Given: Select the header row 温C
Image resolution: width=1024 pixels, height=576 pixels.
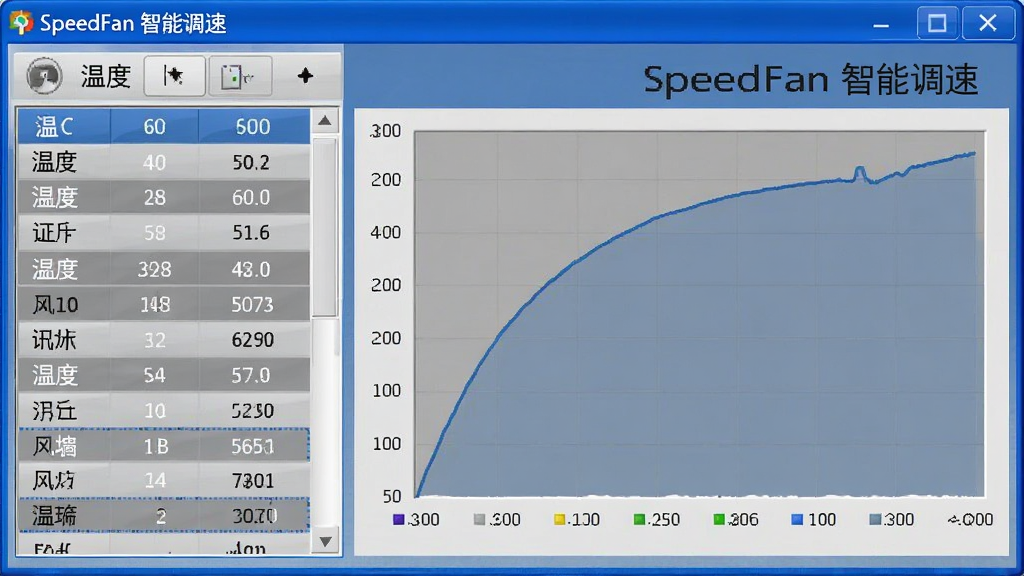Looking at the screenshot, I should pyautogui.click(x=163, y=126).
